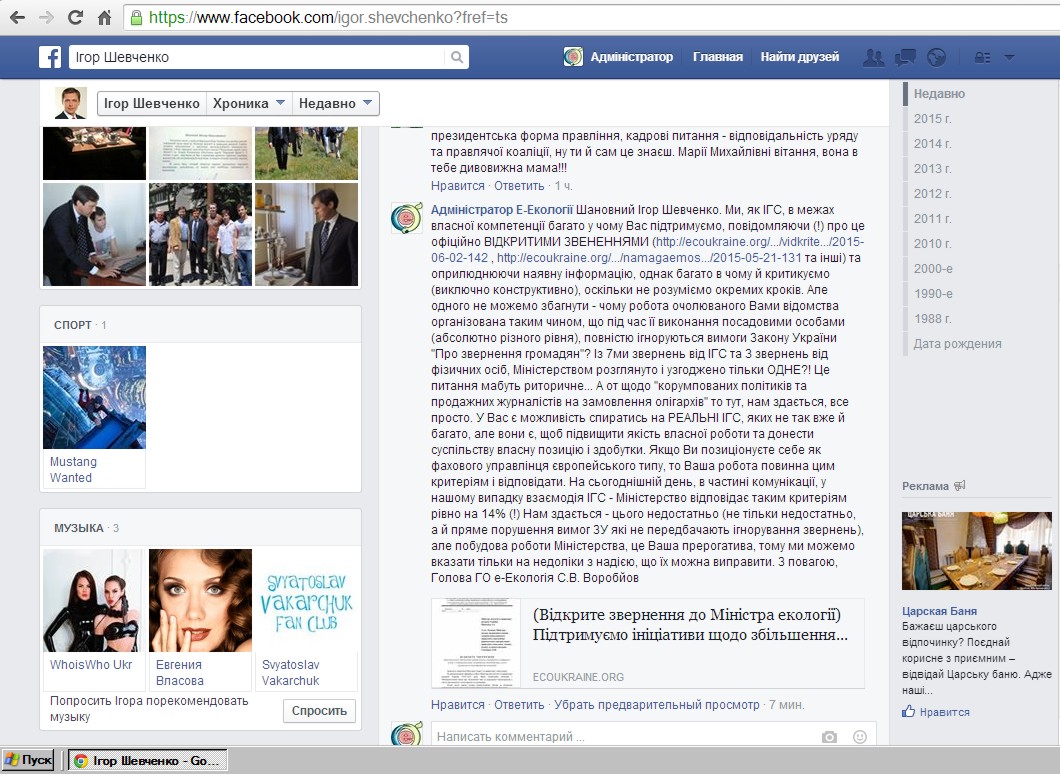Click the thumbs-up icon under Царская Баня ad
1060x774 pixels.
pos(909,711)
